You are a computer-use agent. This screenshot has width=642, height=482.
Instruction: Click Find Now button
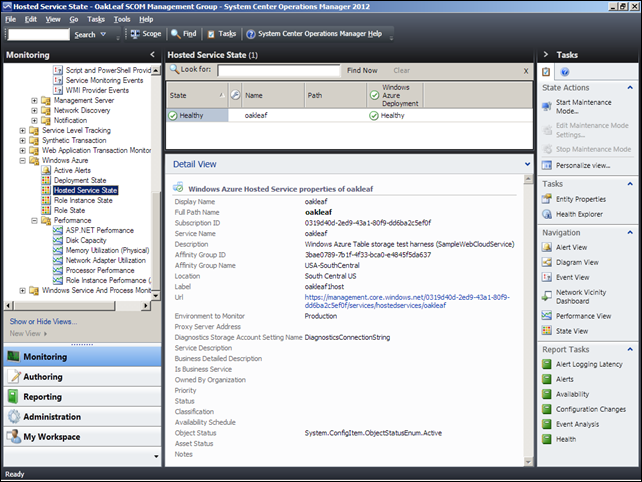(362, 70)
